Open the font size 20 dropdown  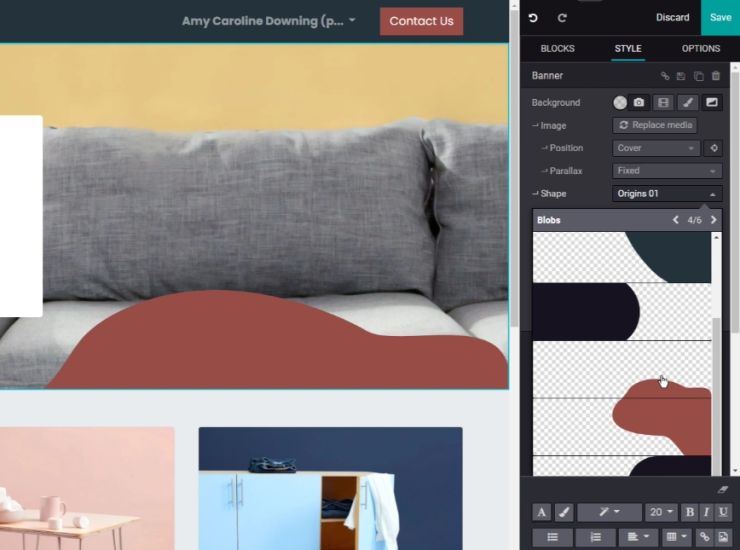point(661,512)
